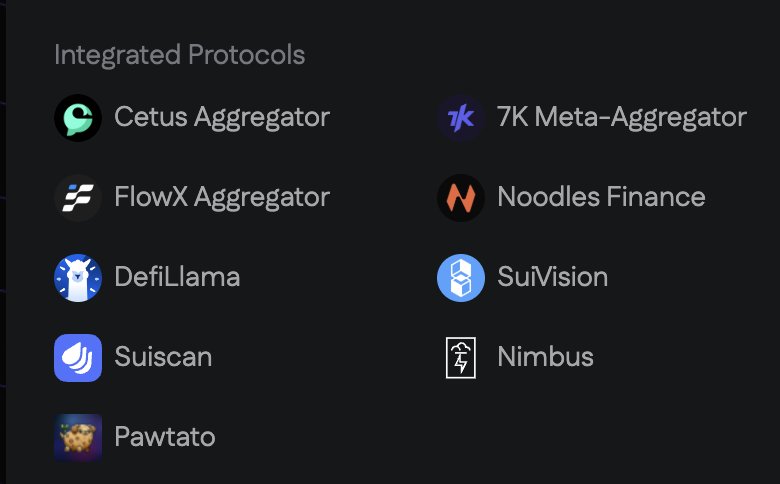780x484 pixels.
Task: Open the Pawtato text link
Action: click(x=165, y=437)
